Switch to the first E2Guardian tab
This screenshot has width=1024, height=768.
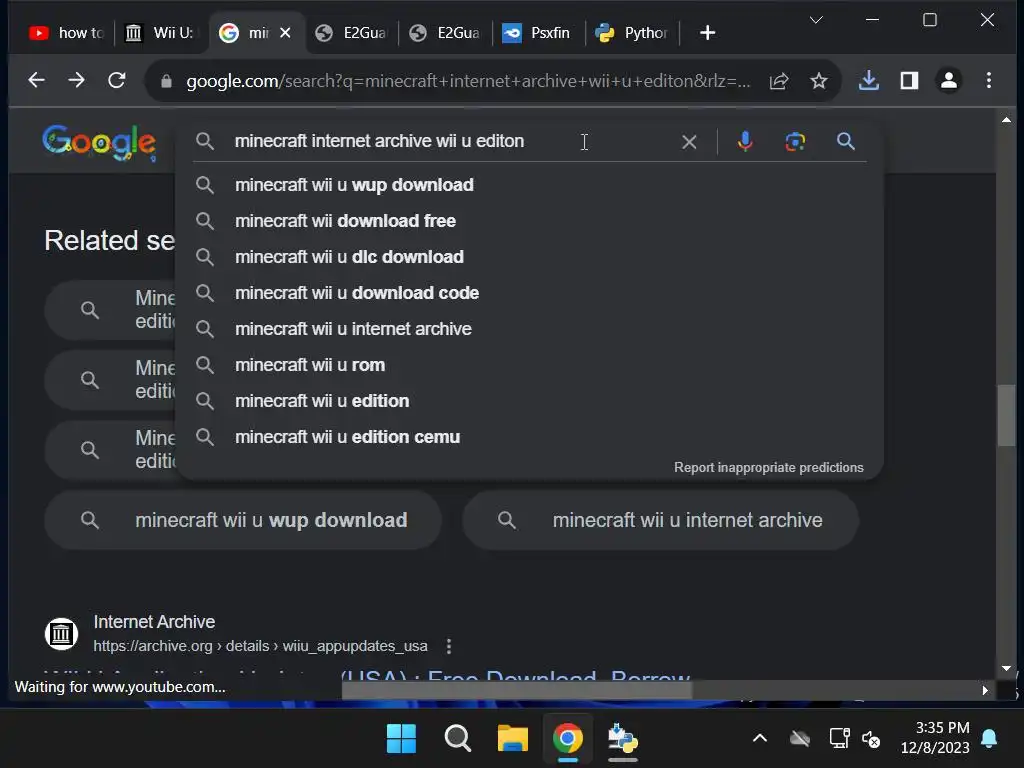coord(351,33)
